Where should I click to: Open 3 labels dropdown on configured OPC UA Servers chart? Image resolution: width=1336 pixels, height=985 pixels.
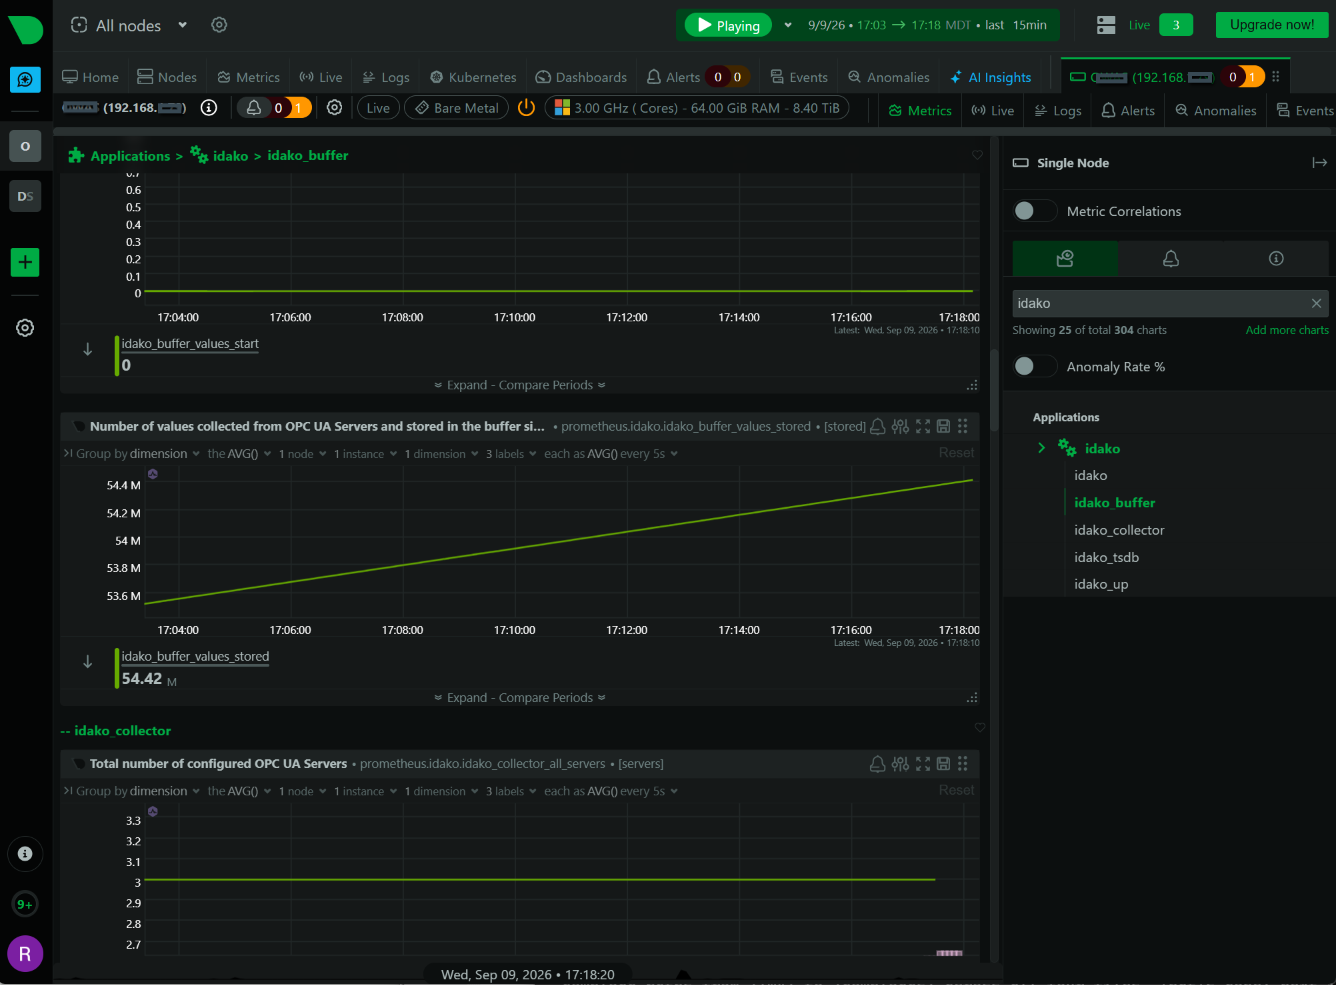(511, 792)
